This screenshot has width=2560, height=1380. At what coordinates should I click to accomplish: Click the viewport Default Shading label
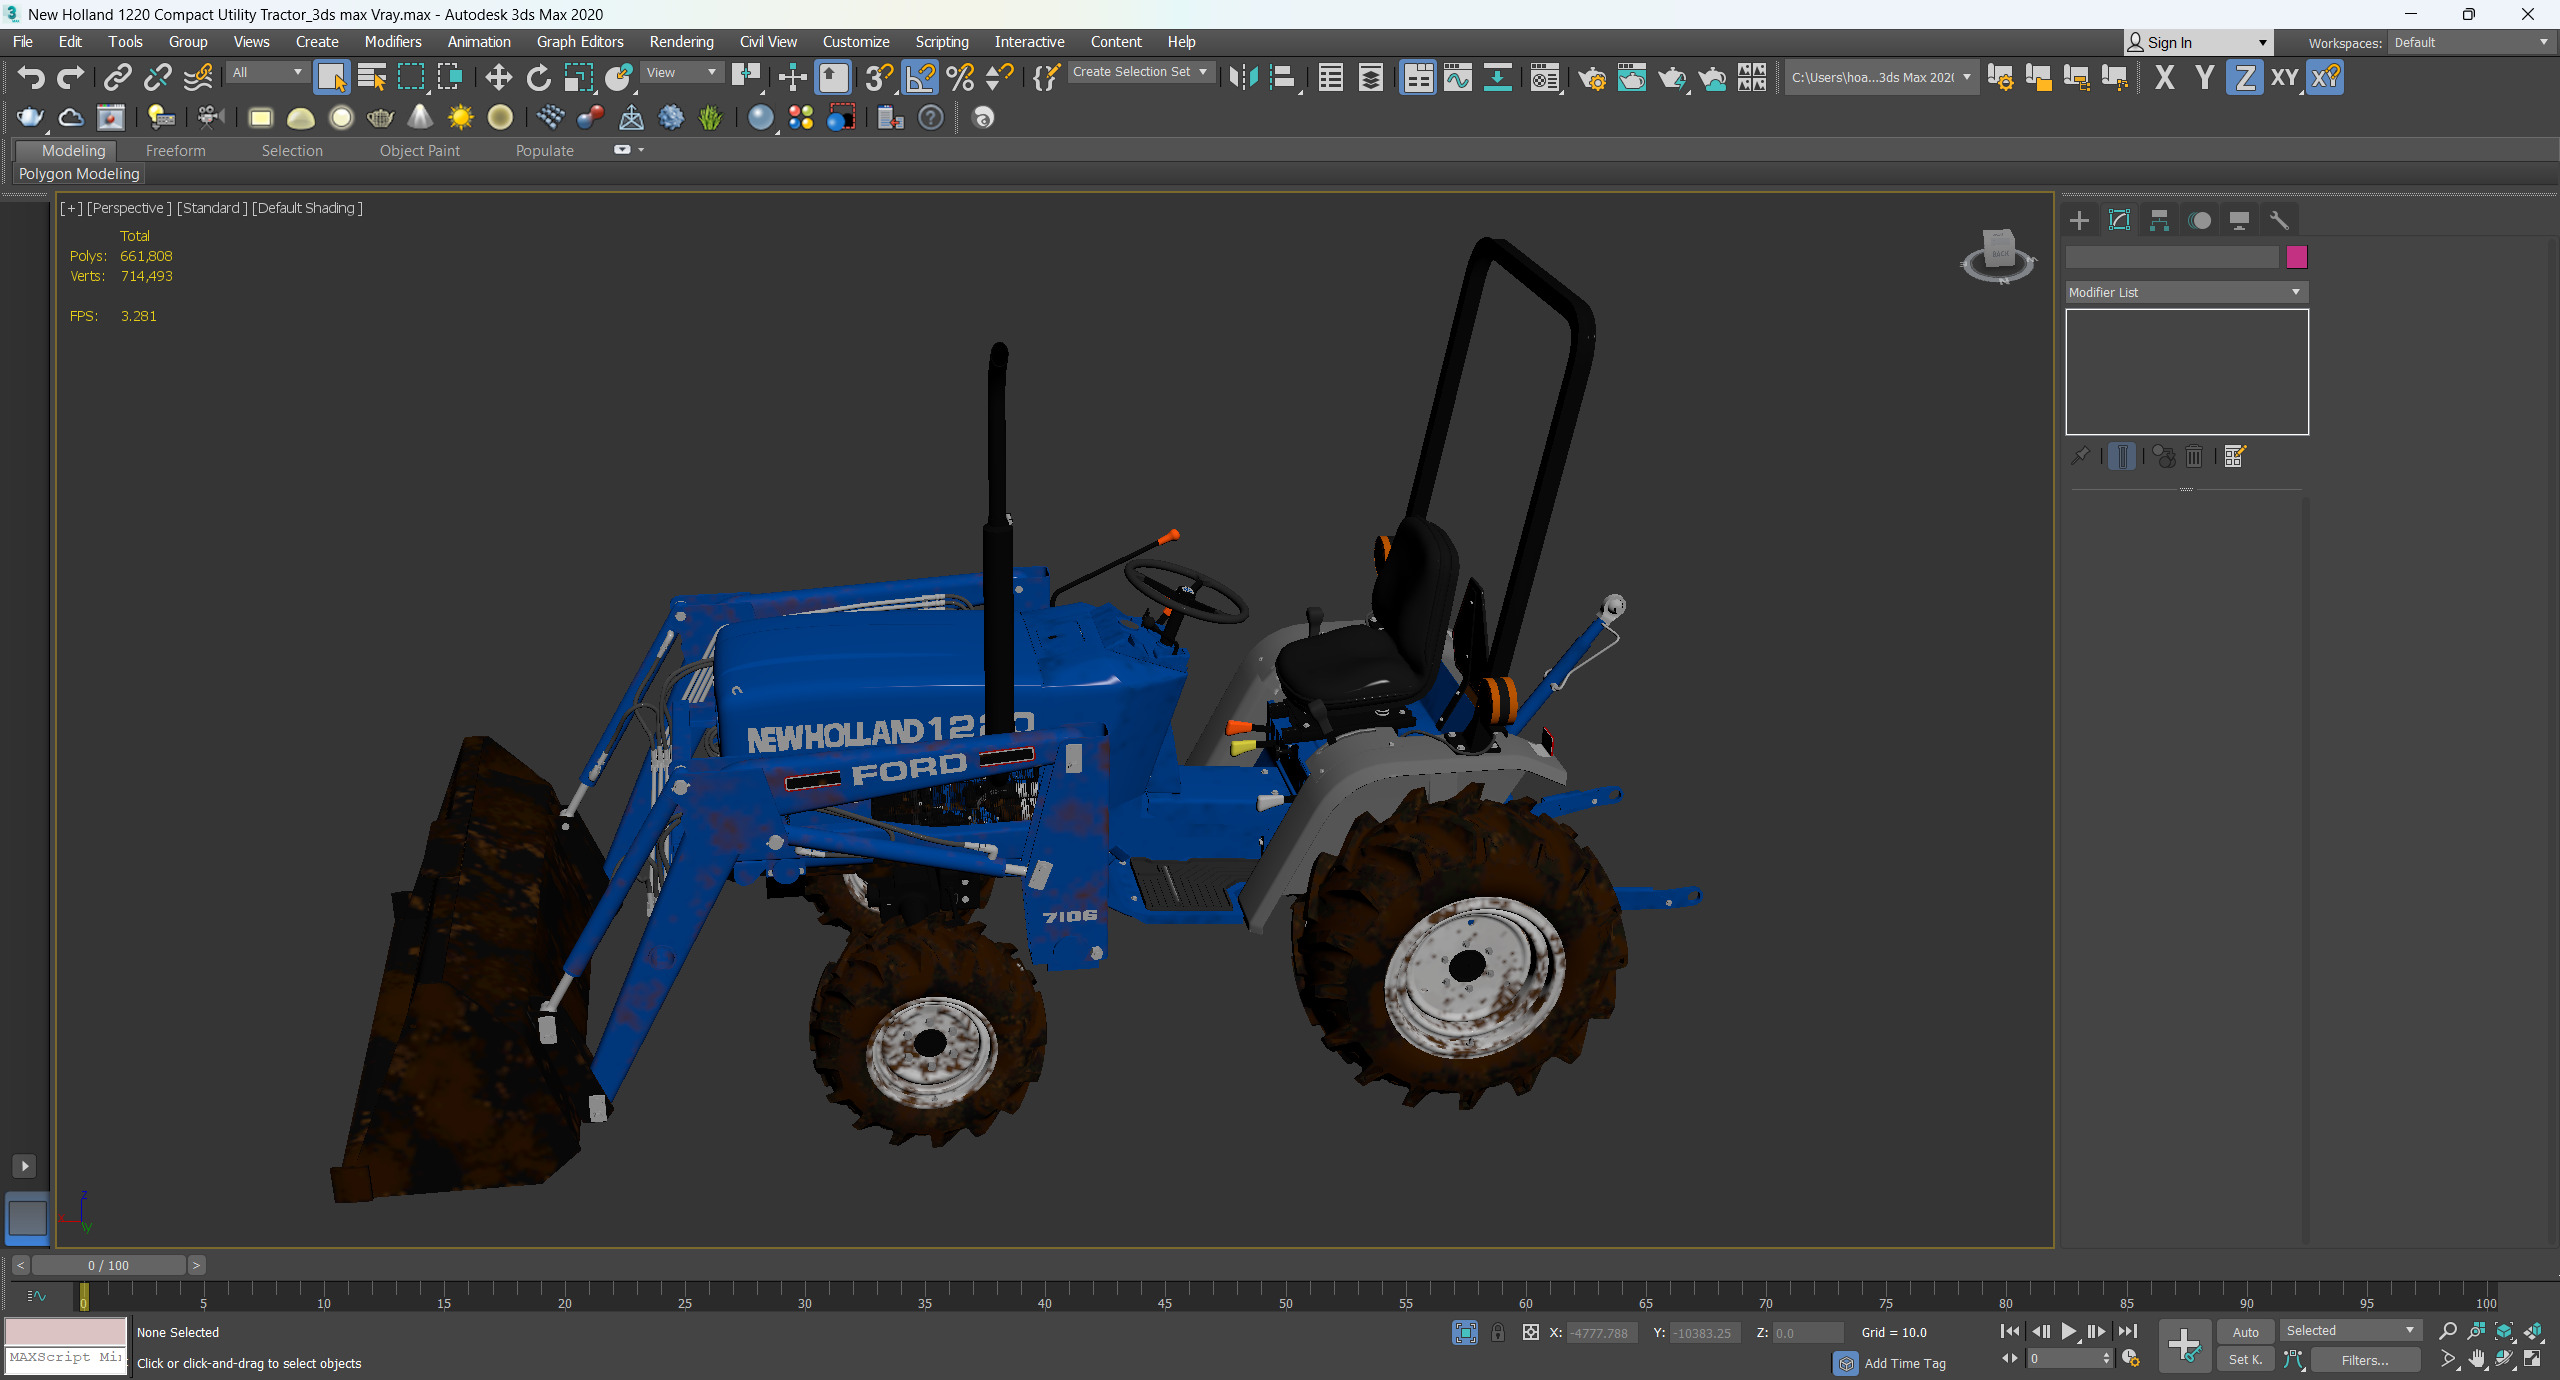307,208
